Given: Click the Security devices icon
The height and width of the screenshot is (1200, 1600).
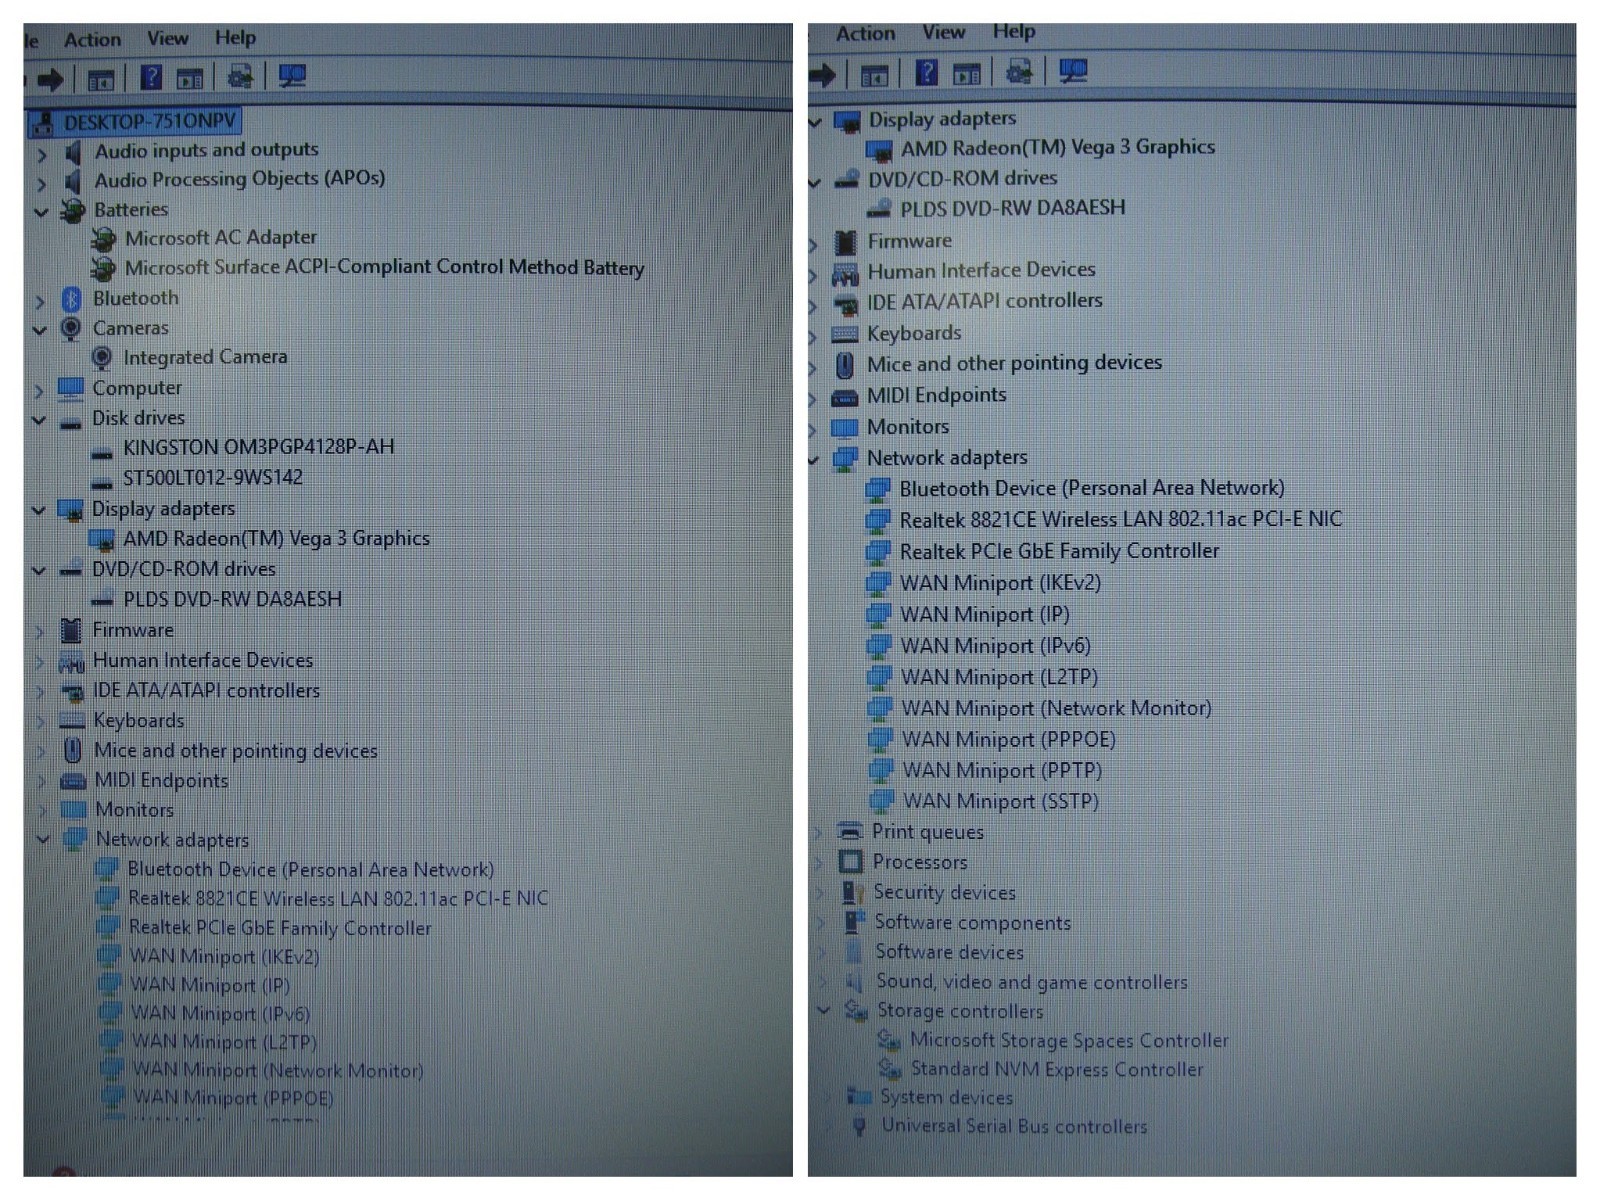Looking at the screenshot, I should click(x=853, y=892).
